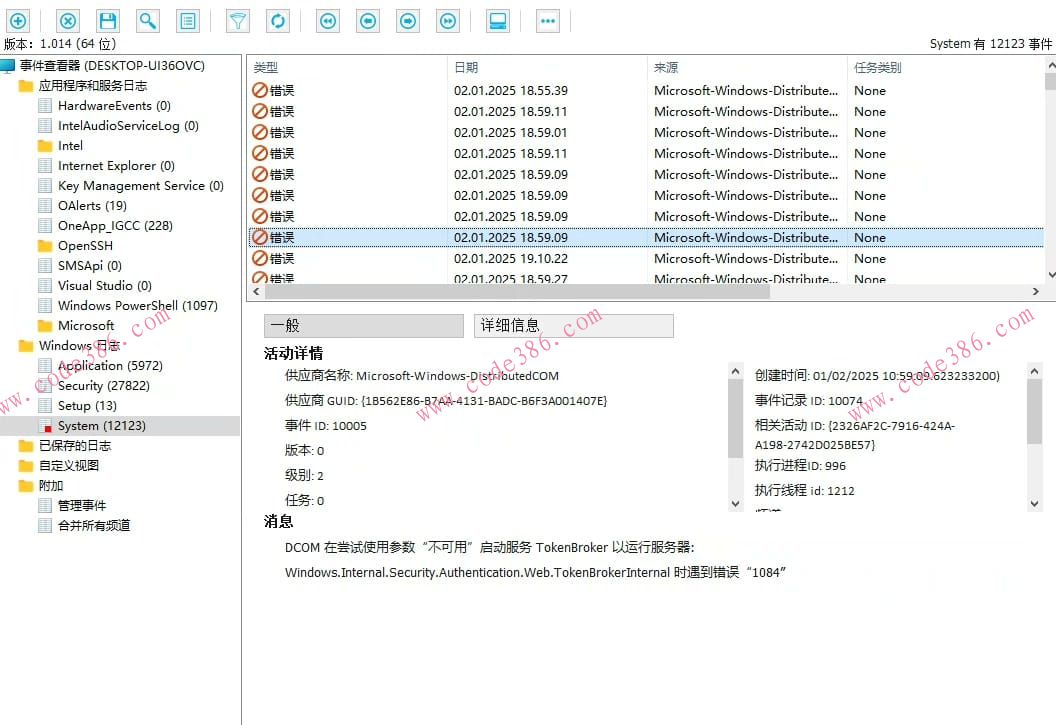Viewport: 1056px width, 725px height.
Task: Open event properties with list icon
Action: click(x=187, y=20)
